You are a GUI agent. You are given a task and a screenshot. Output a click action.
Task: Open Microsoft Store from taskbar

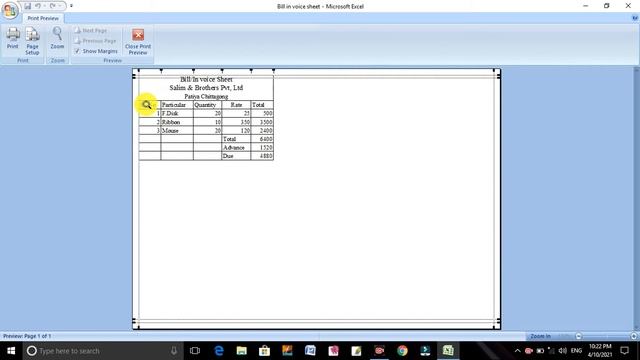pyautogui.click(x=264, y=351)
